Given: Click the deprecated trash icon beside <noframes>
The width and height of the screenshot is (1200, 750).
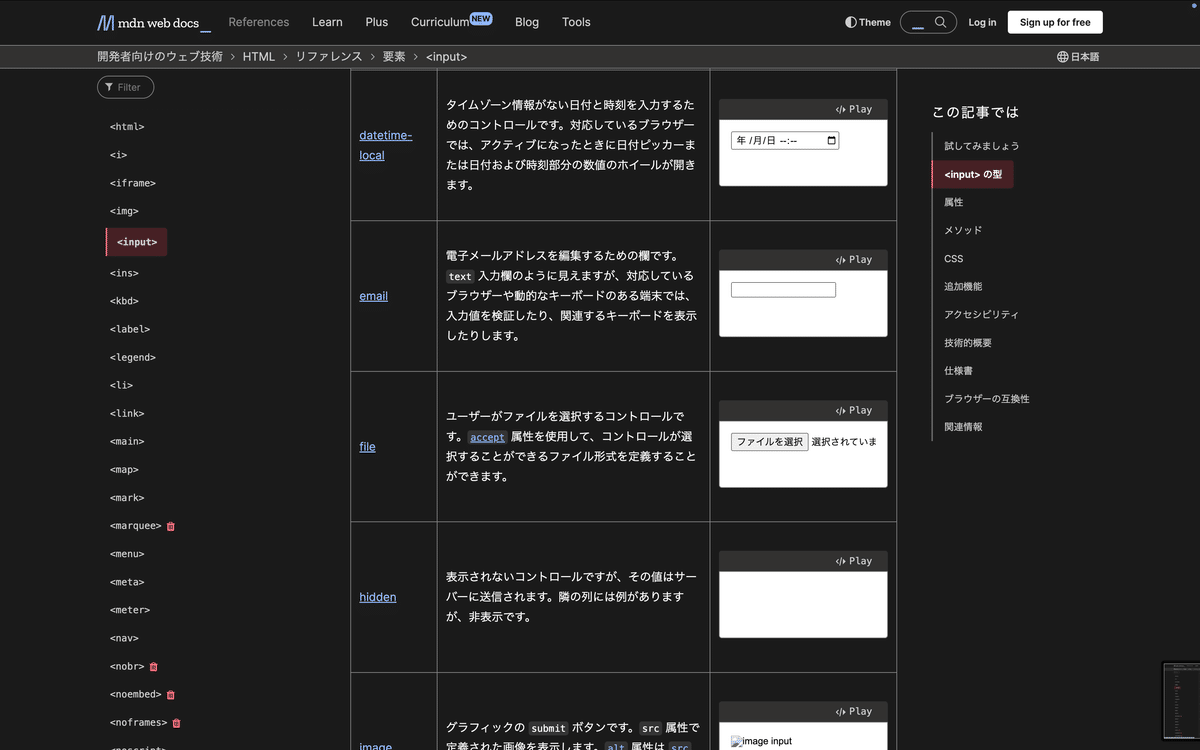Looking at the screenshot, I should (176, 722).
